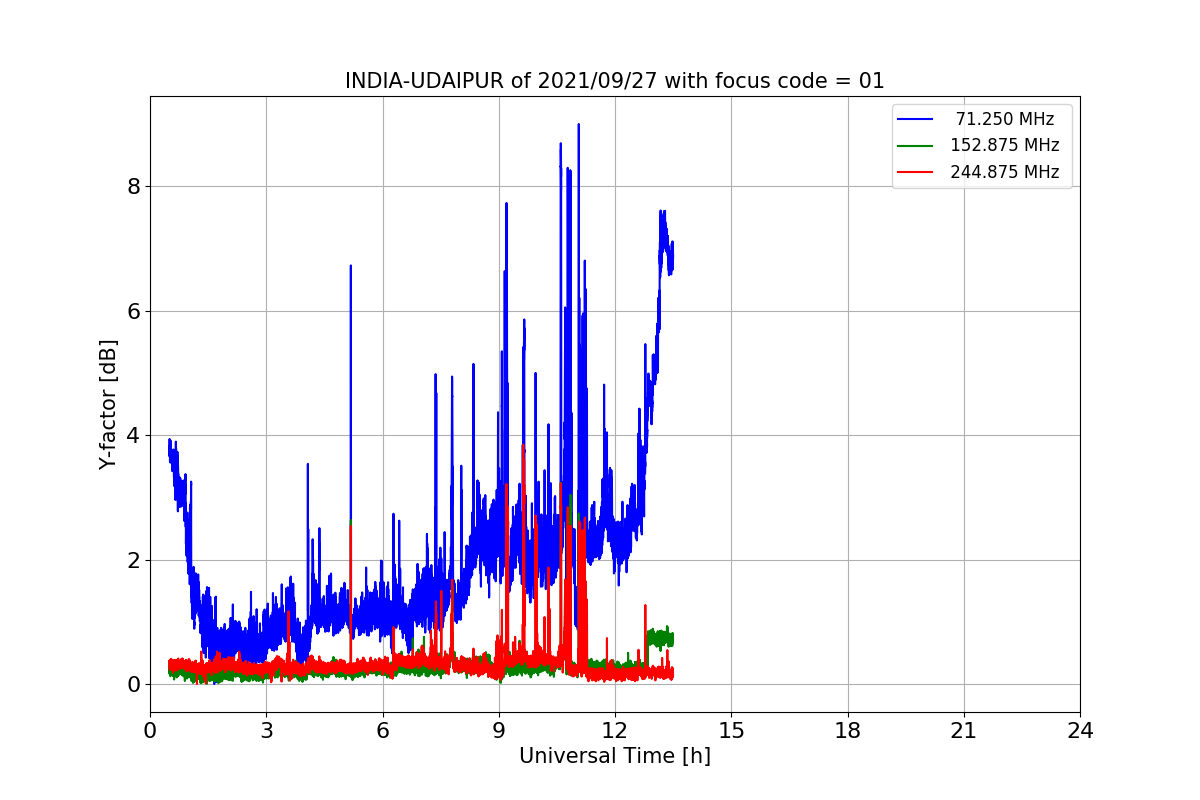This screenshot has height=800, width=1200.
Task: Click x-axis tick label 6
Action: click(382, 730)
